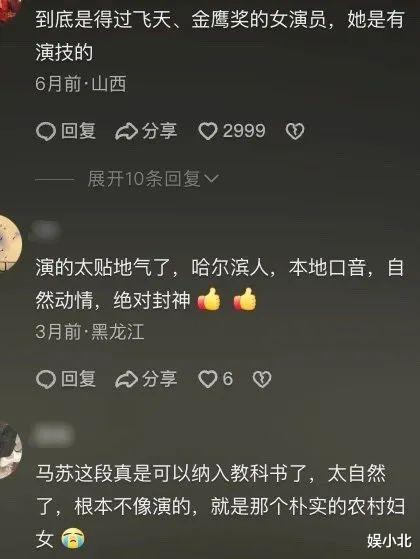This screenshot has width=420, height=559.
Task: Open the avatar of the 马苏 commenter
Action: [x=9, y=450]
